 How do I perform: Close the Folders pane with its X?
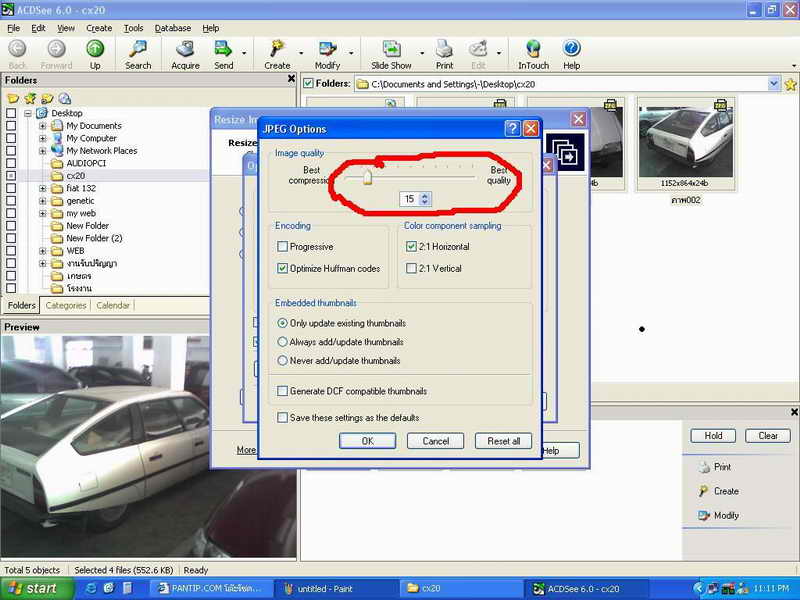(291, 79)
